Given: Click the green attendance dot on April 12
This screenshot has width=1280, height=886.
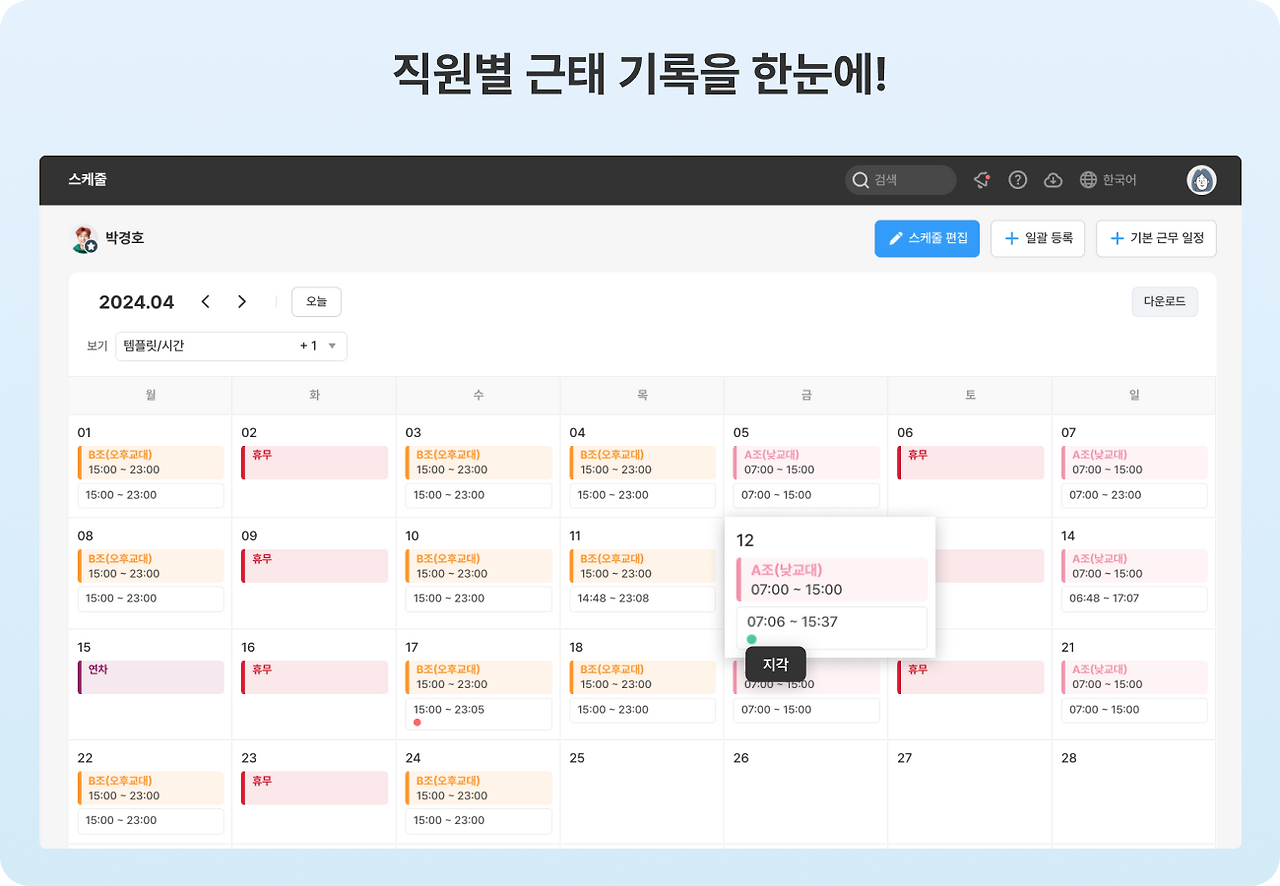Looking at the screenshot, I should pos(751,639).
